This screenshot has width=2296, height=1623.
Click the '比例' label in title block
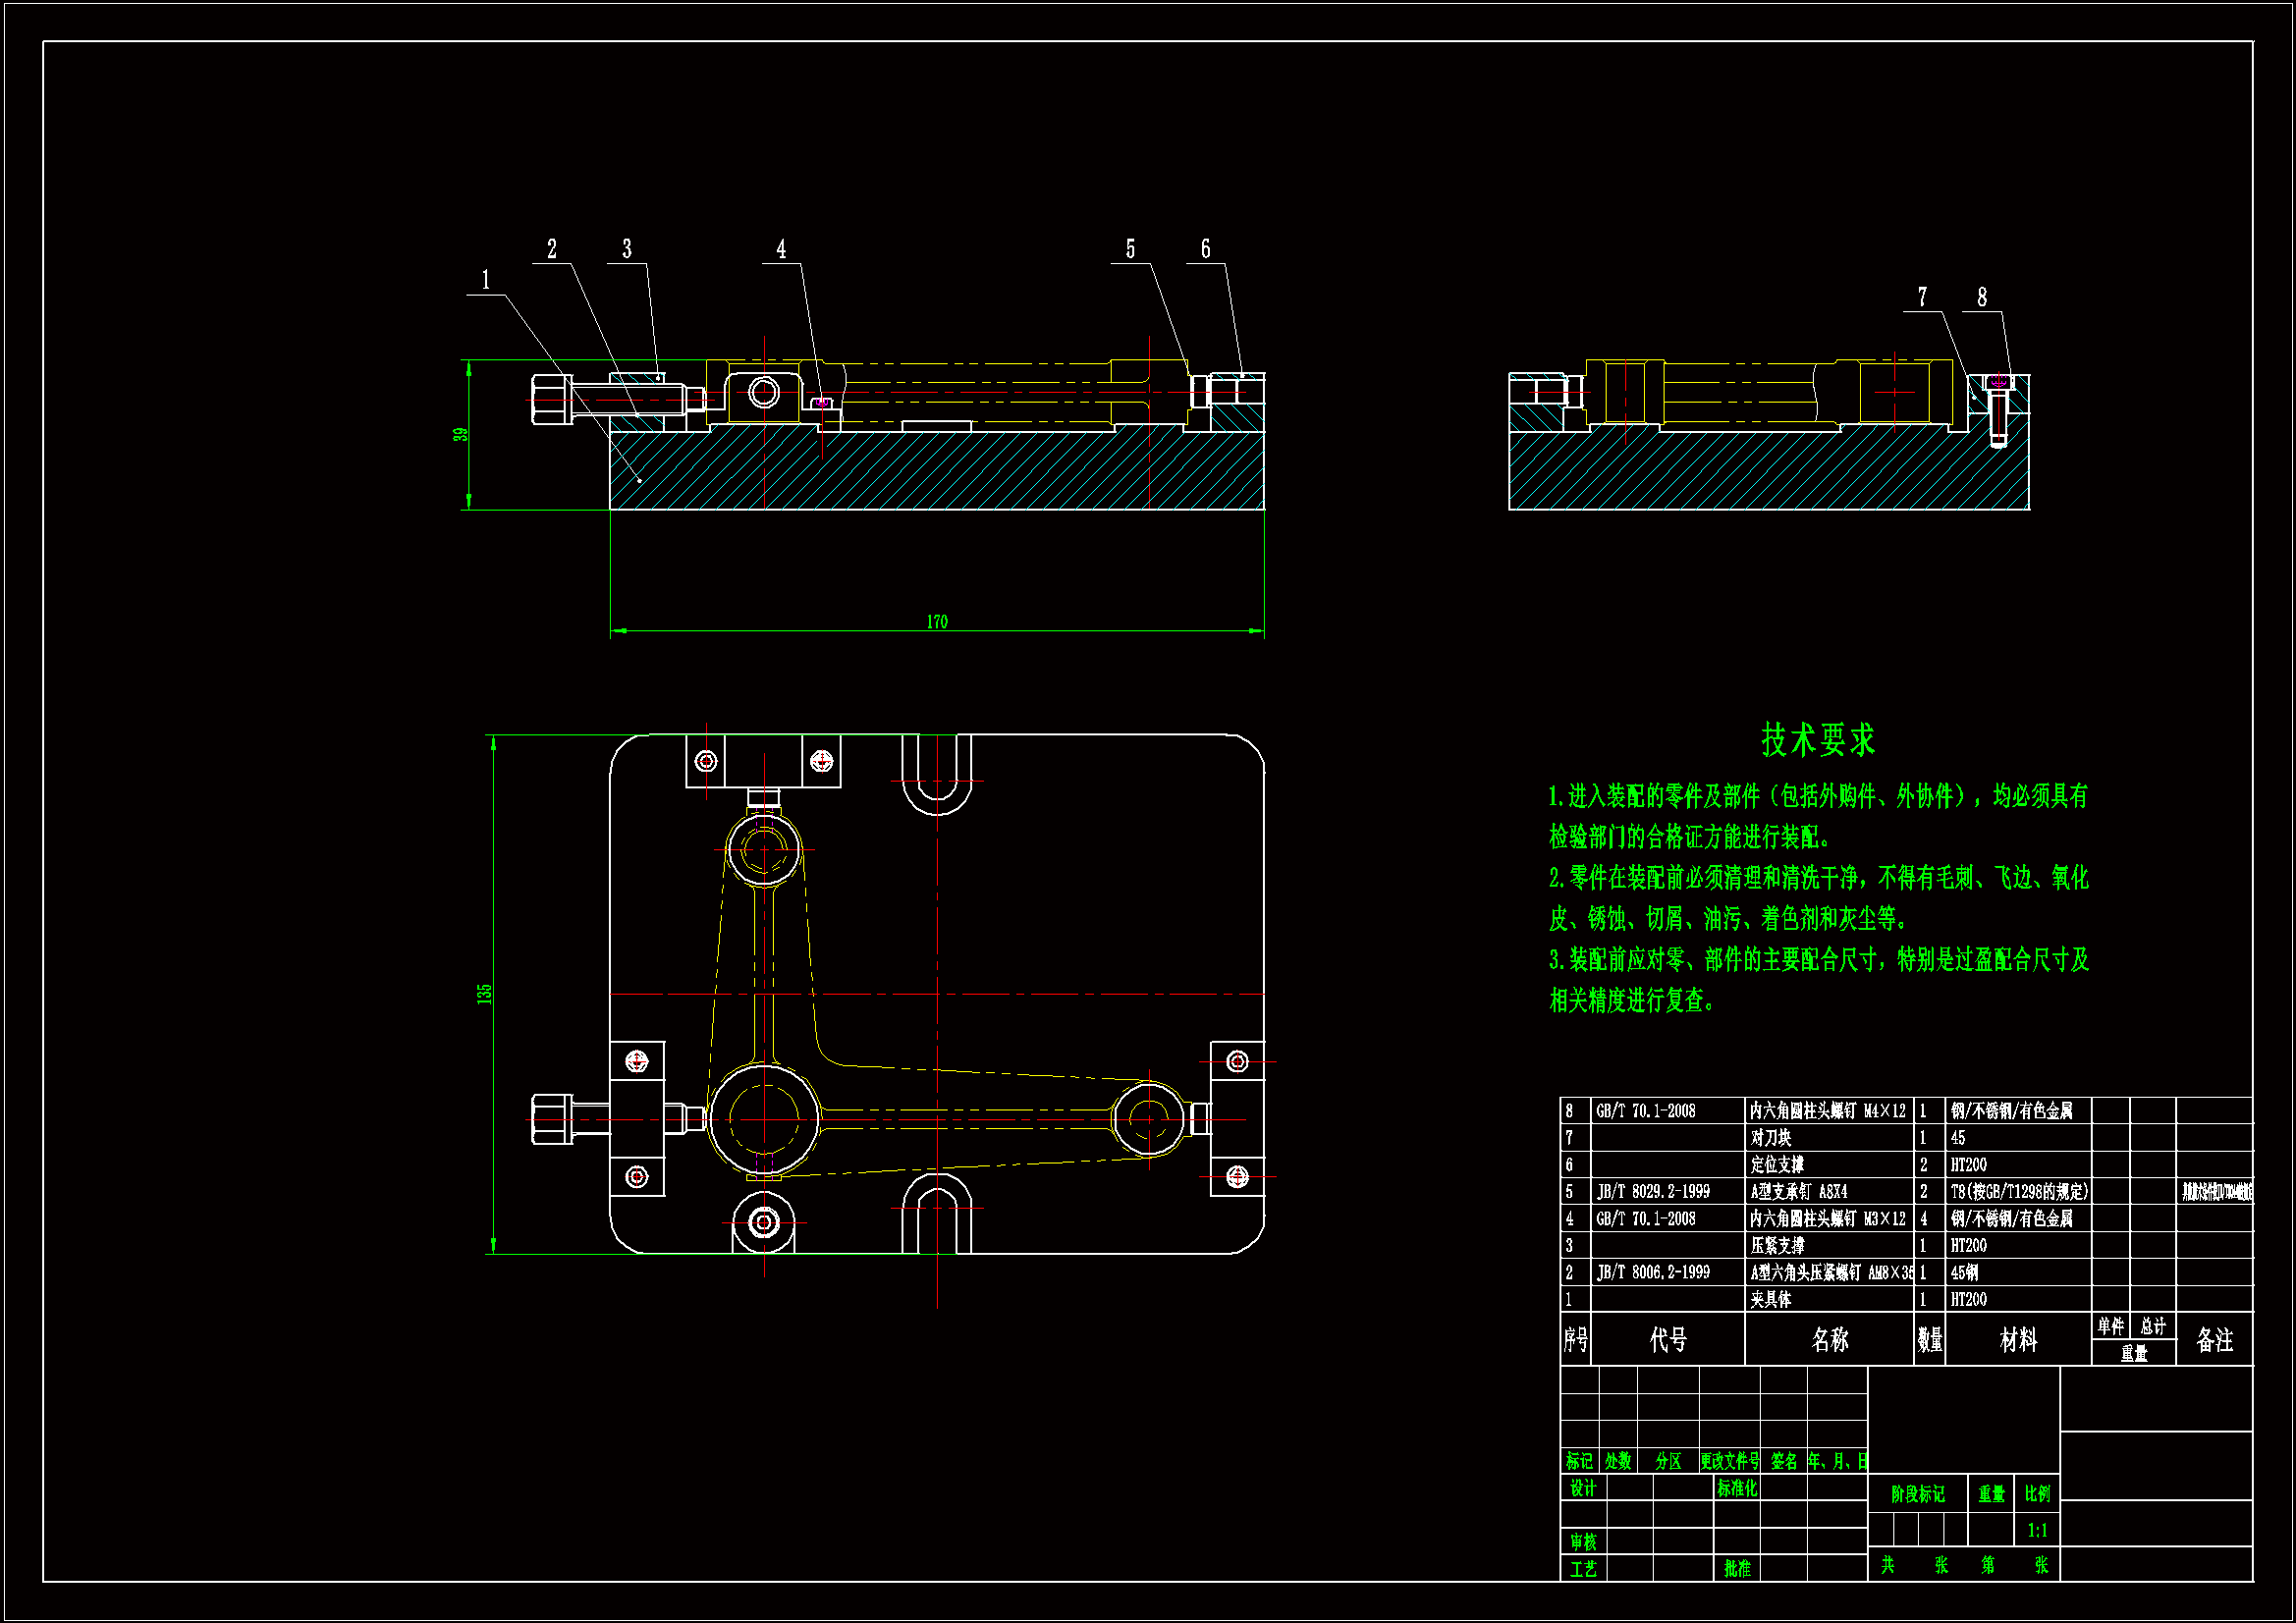(x=2037, y=1494)
